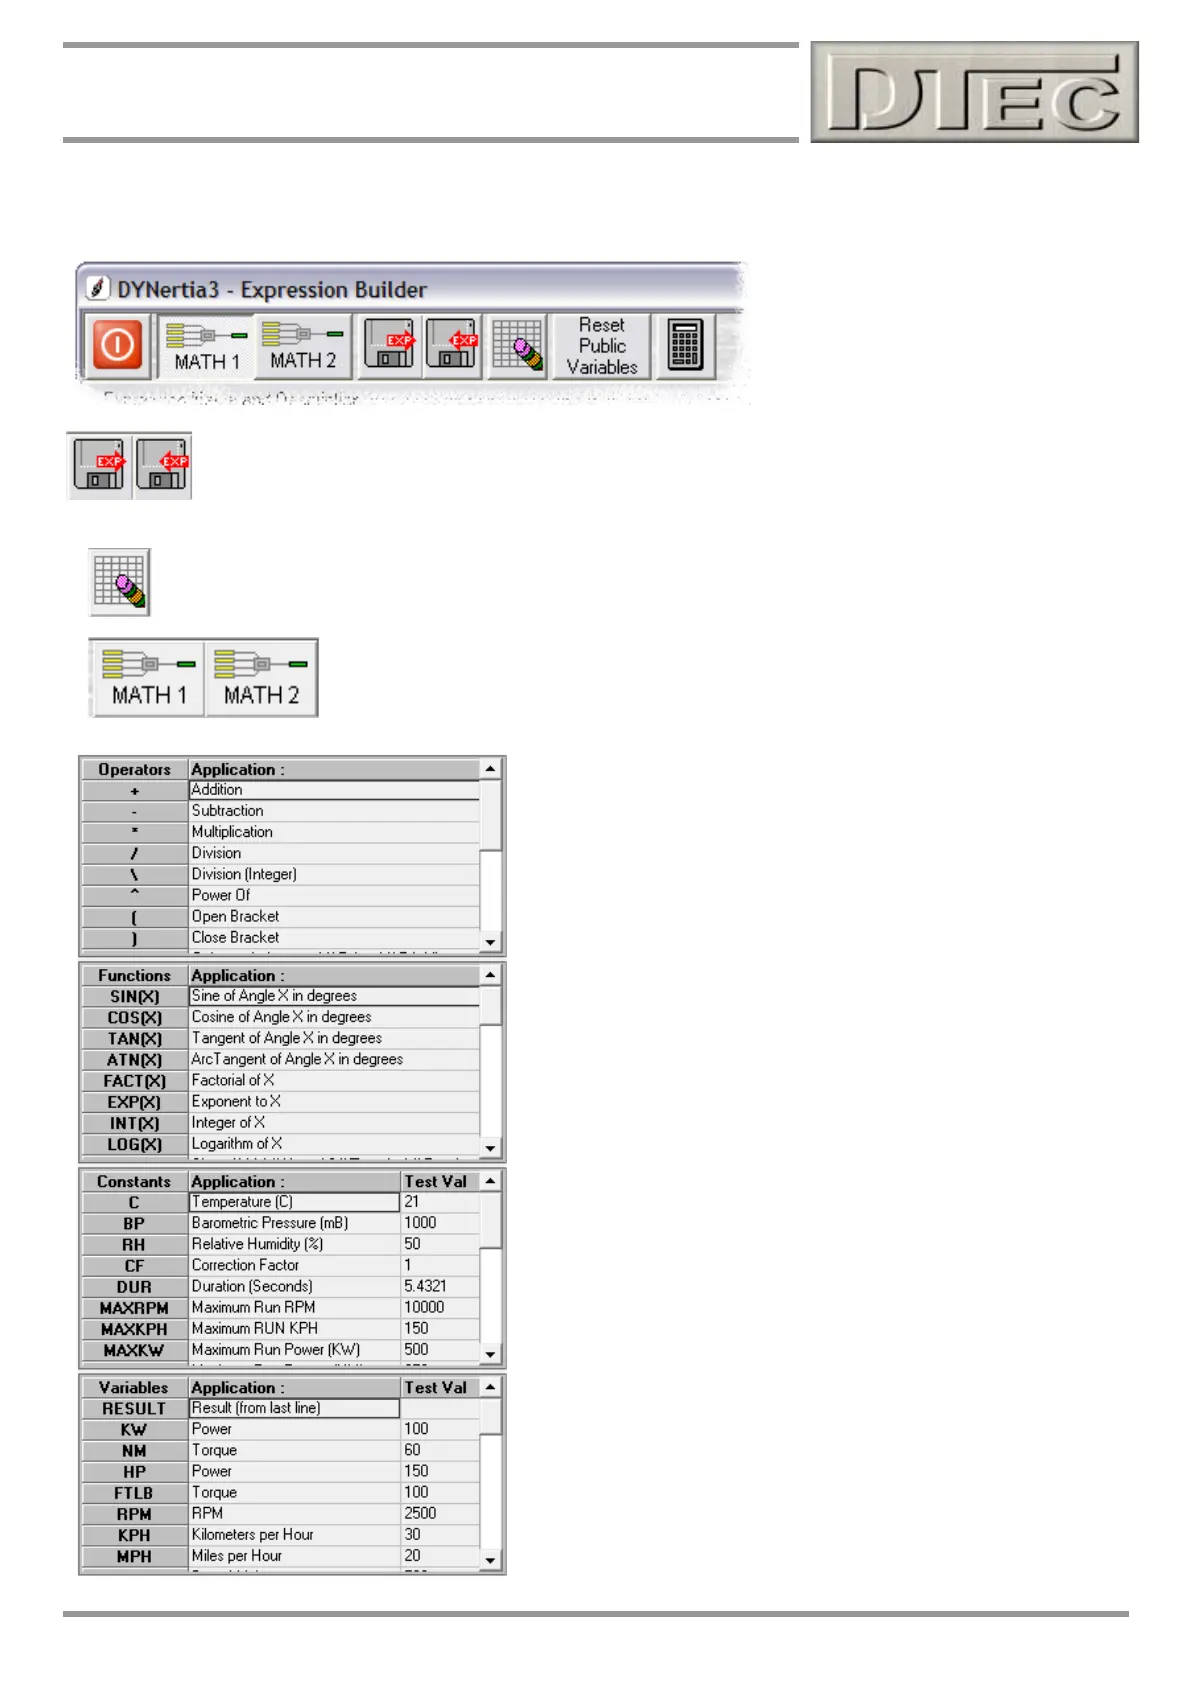
Task: Click the Temperature (C) input cell
Action: pyautogui.click(x=294, y=1202)
